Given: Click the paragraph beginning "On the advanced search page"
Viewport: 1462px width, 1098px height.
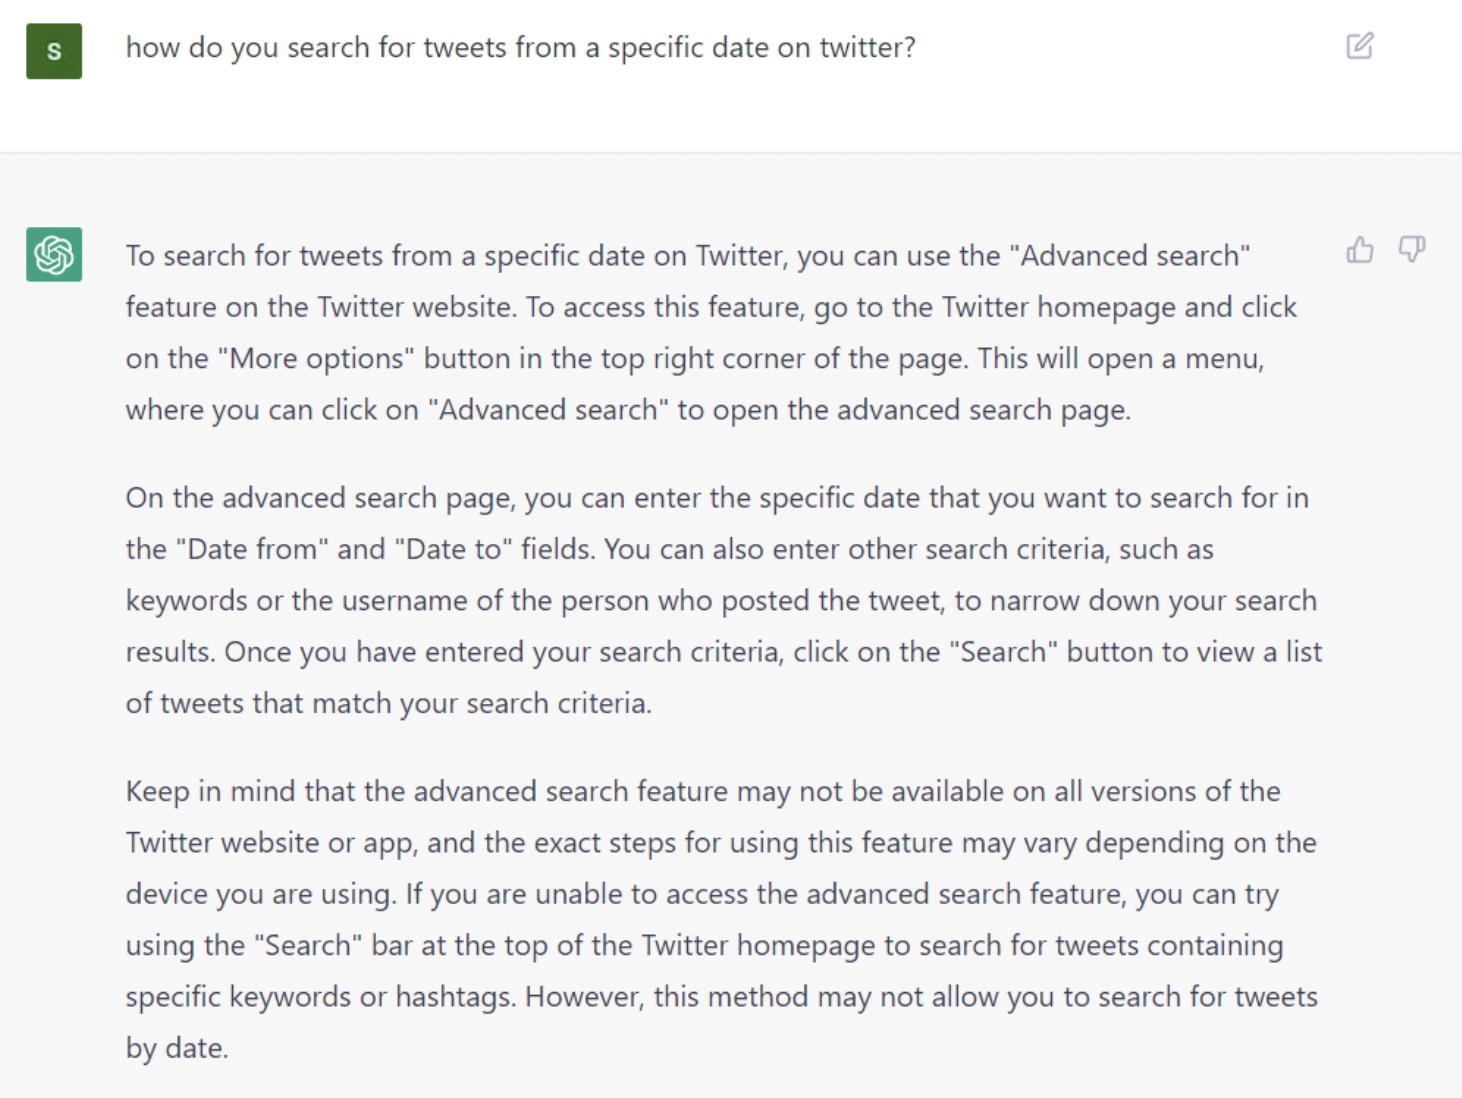Looking at the screenshot, I should (x=720, y=600).
